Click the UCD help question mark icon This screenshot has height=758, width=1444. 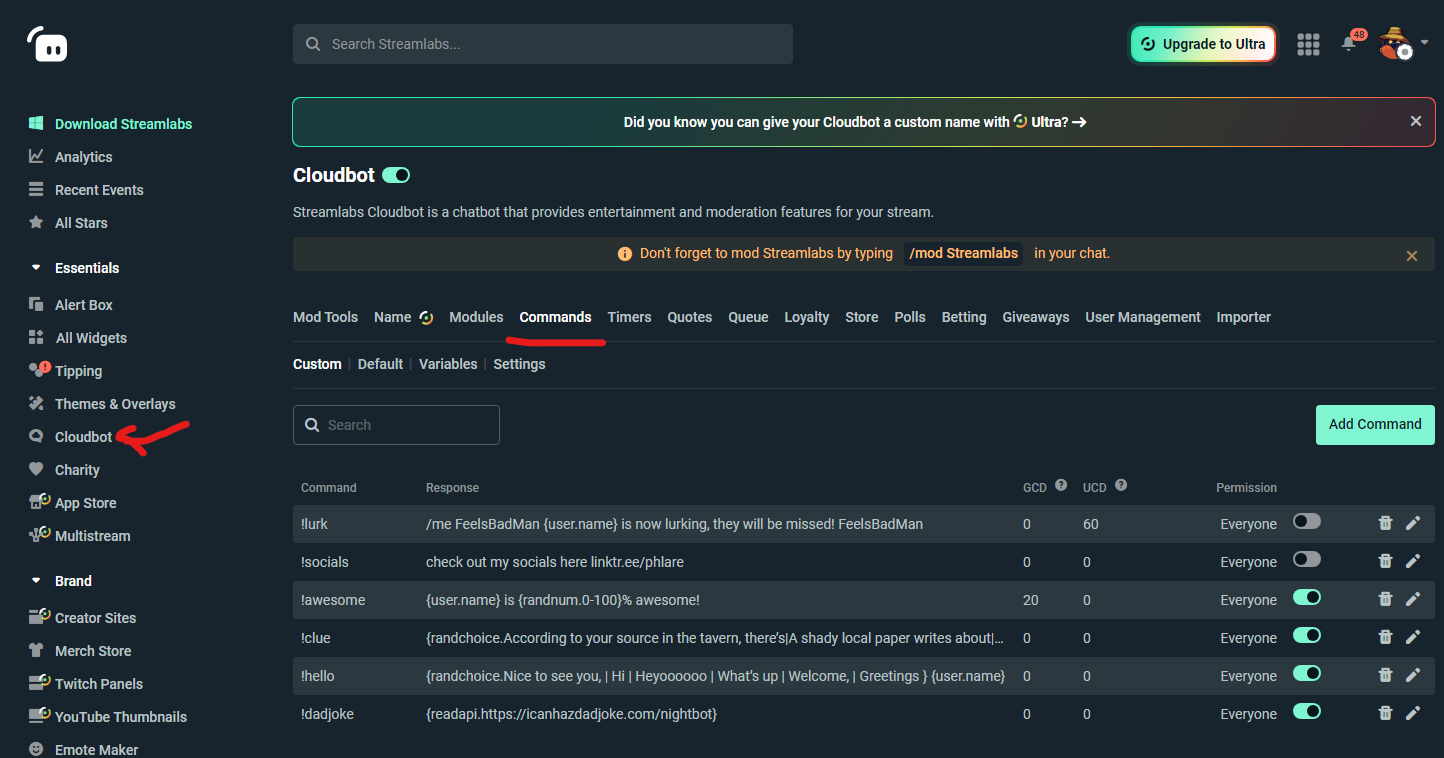coord(1121,486)
